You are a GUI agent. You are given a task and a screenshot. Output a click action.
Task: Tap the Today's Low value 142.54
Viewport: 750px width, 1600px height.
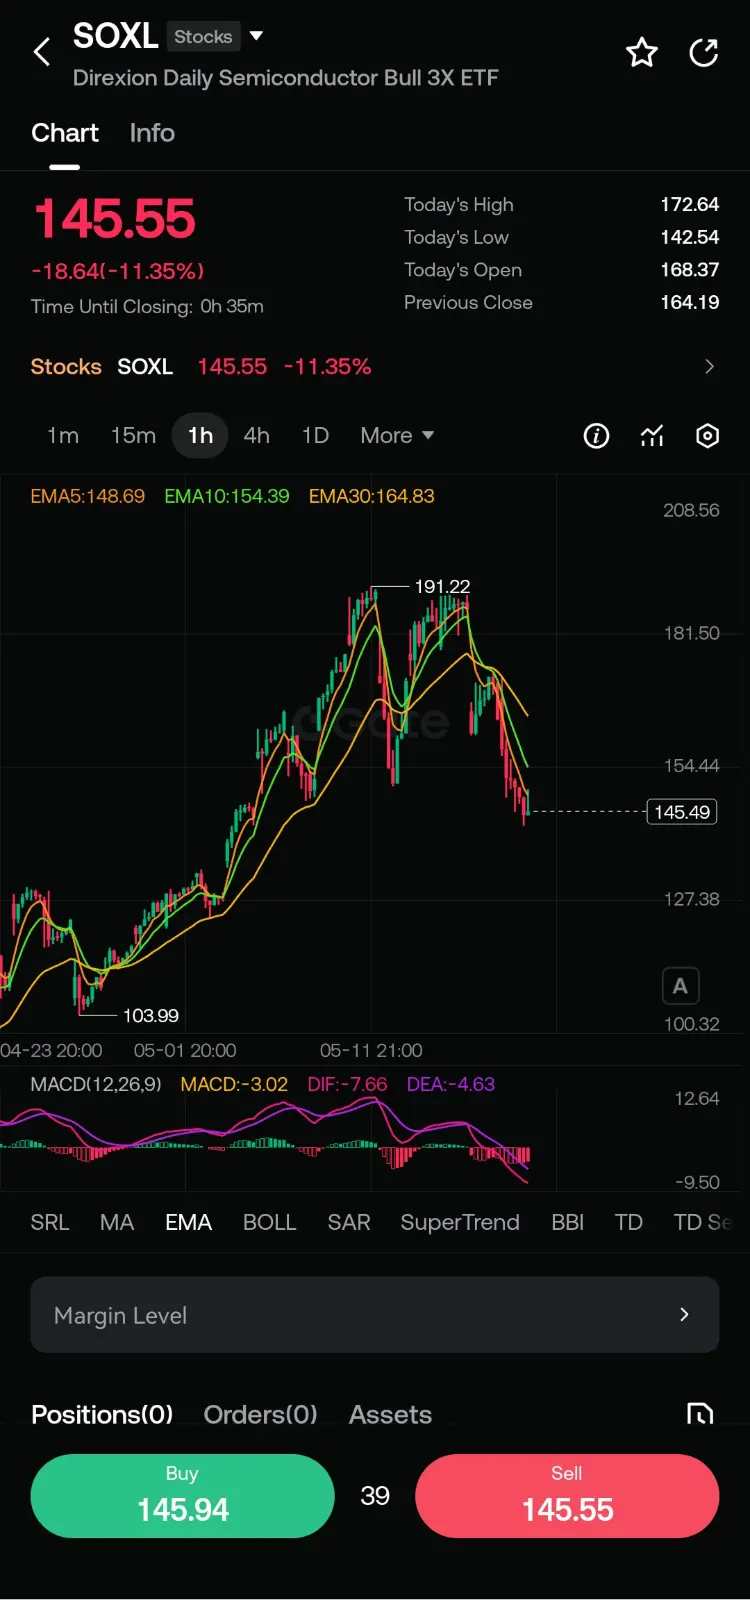[x=690, y=237]
